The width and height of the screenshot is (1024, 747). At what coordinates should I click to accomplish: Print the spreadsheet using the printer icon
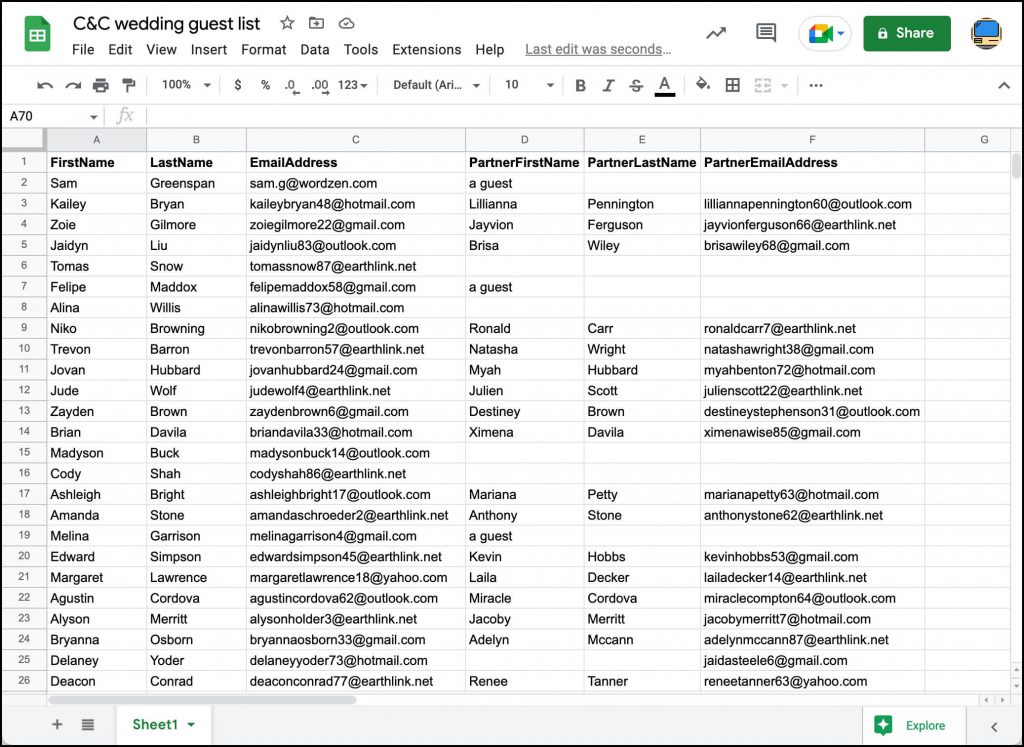[100, 86]
